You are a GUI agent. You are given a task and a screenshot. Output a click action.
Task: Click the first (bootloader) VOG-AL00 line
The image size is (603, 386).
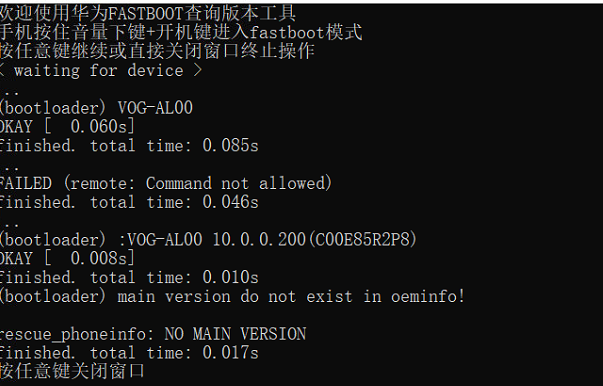(96, 108)
